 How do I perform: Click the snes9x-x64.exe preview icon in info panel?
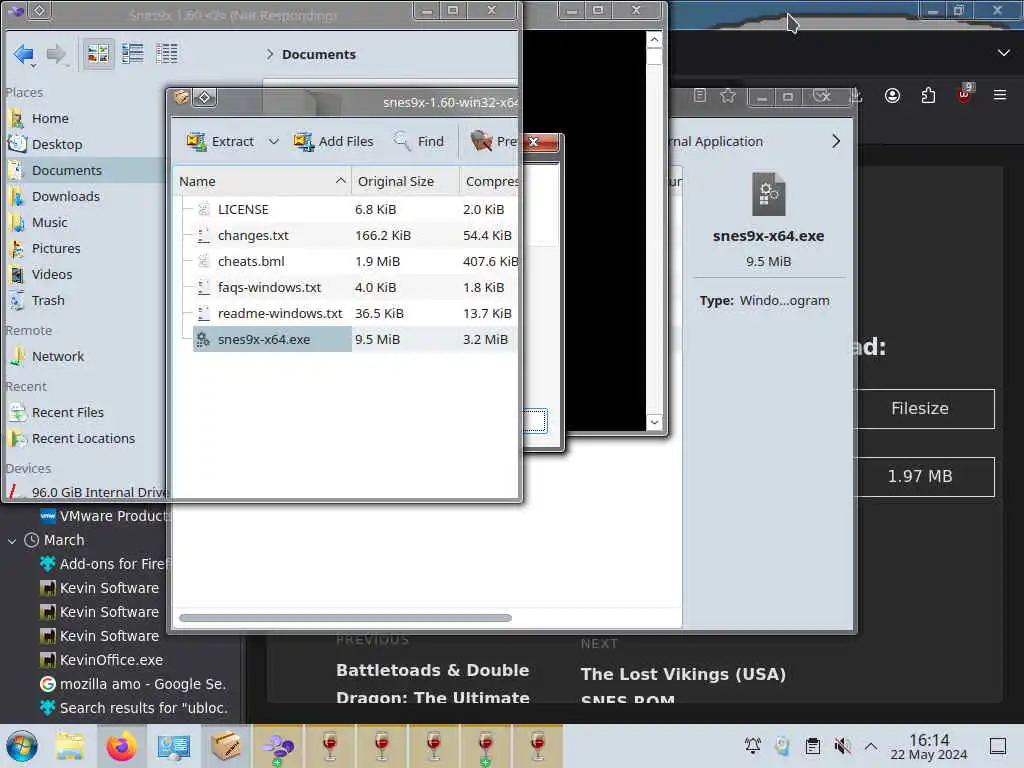(769, 194)
